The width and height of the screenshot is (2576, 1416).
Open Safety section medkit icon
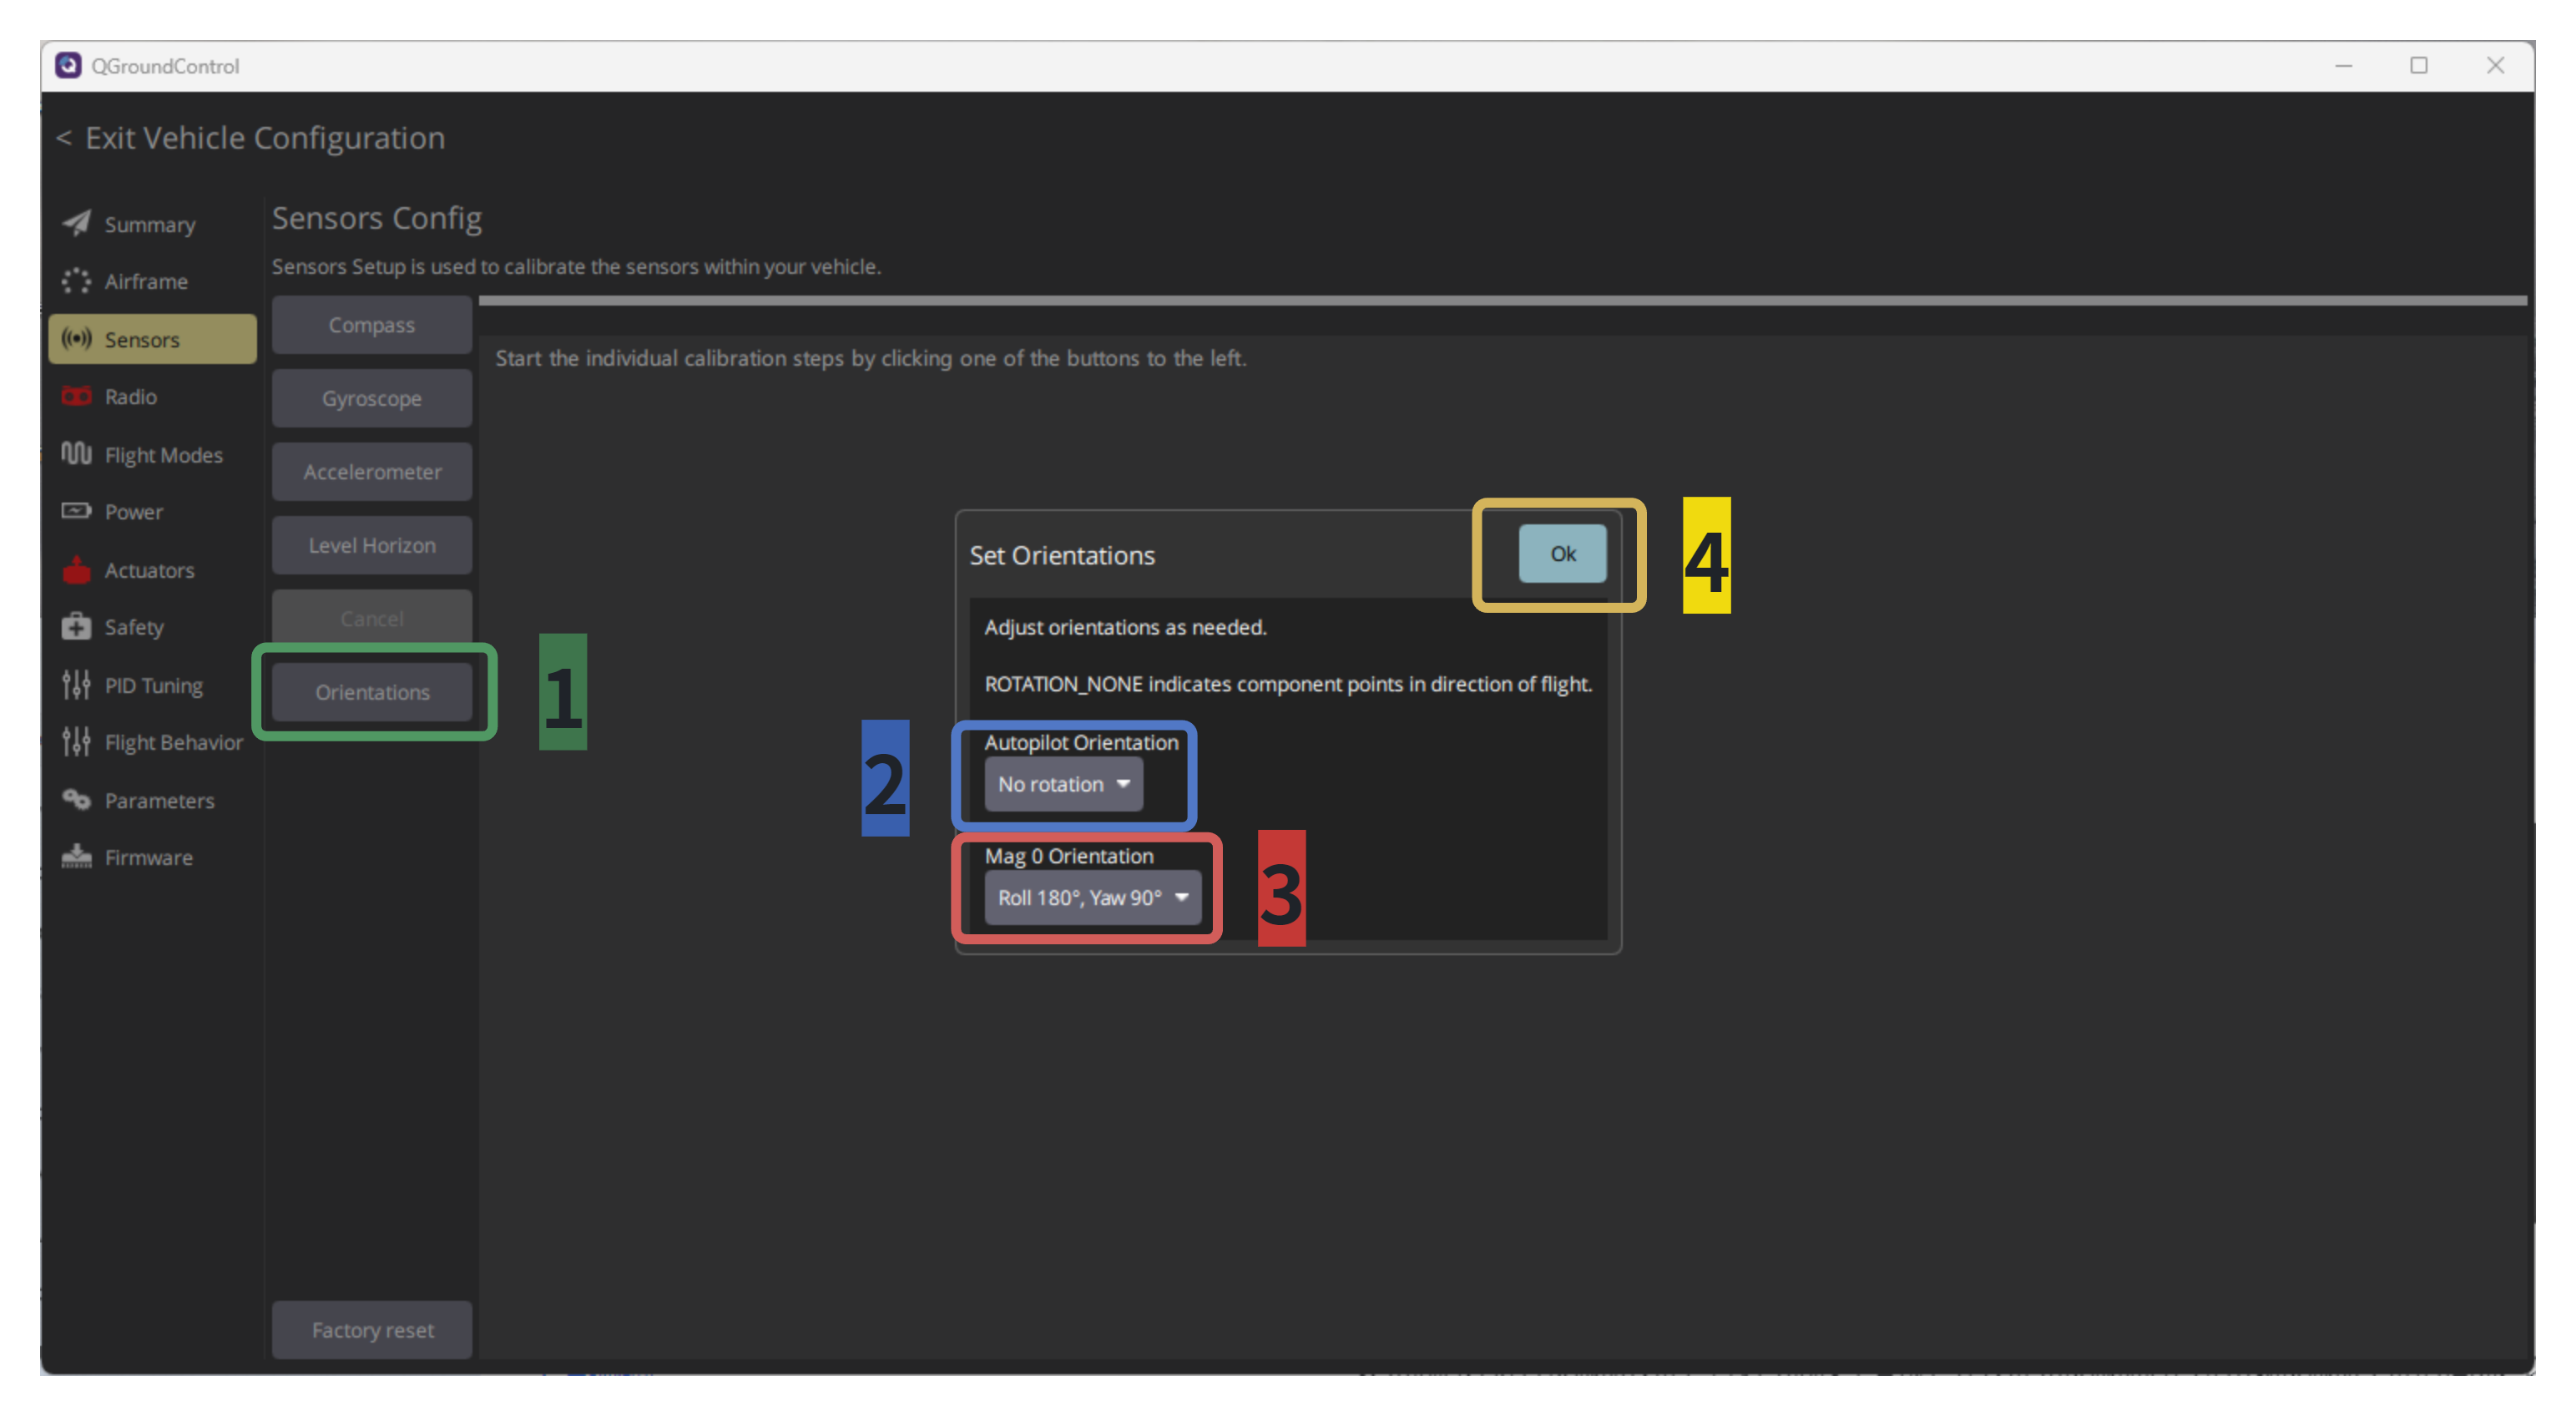tap(76, 626)
